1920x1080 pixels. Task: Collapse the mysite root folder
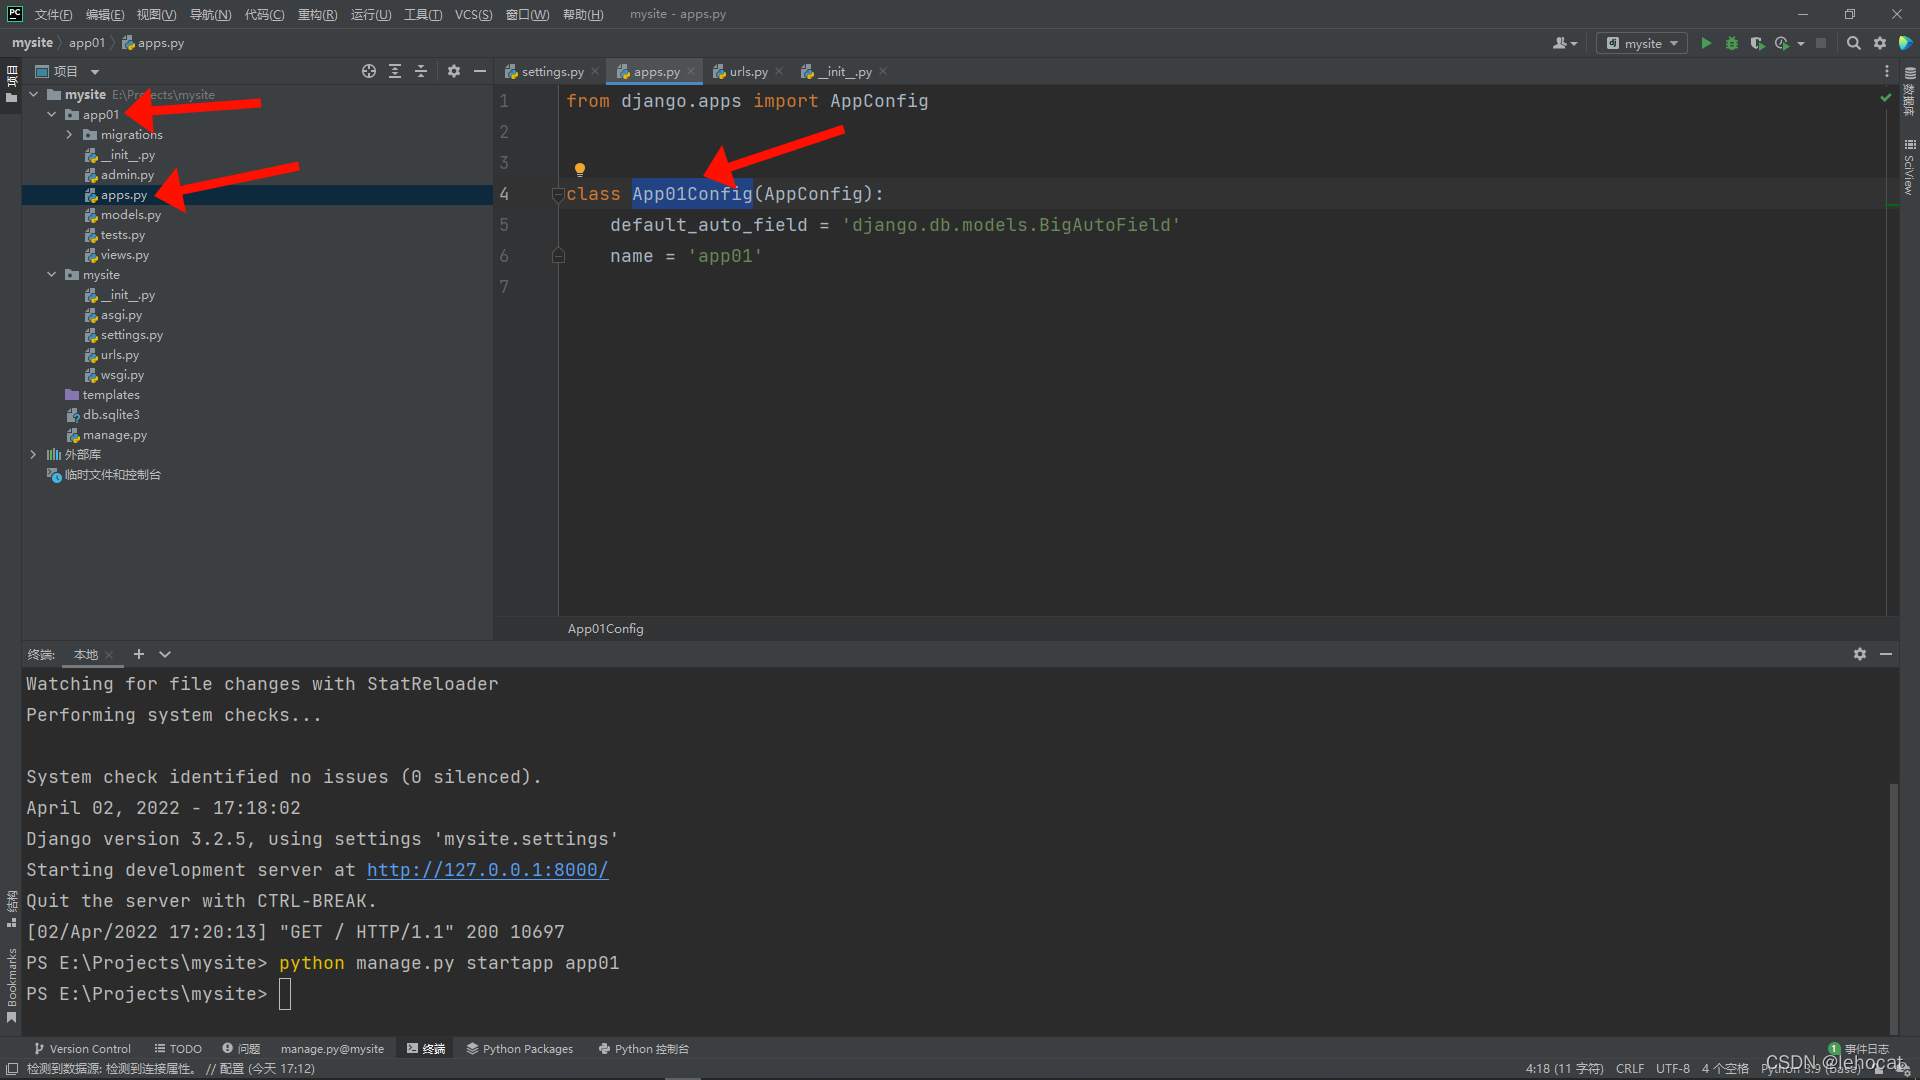click(34, 95)
